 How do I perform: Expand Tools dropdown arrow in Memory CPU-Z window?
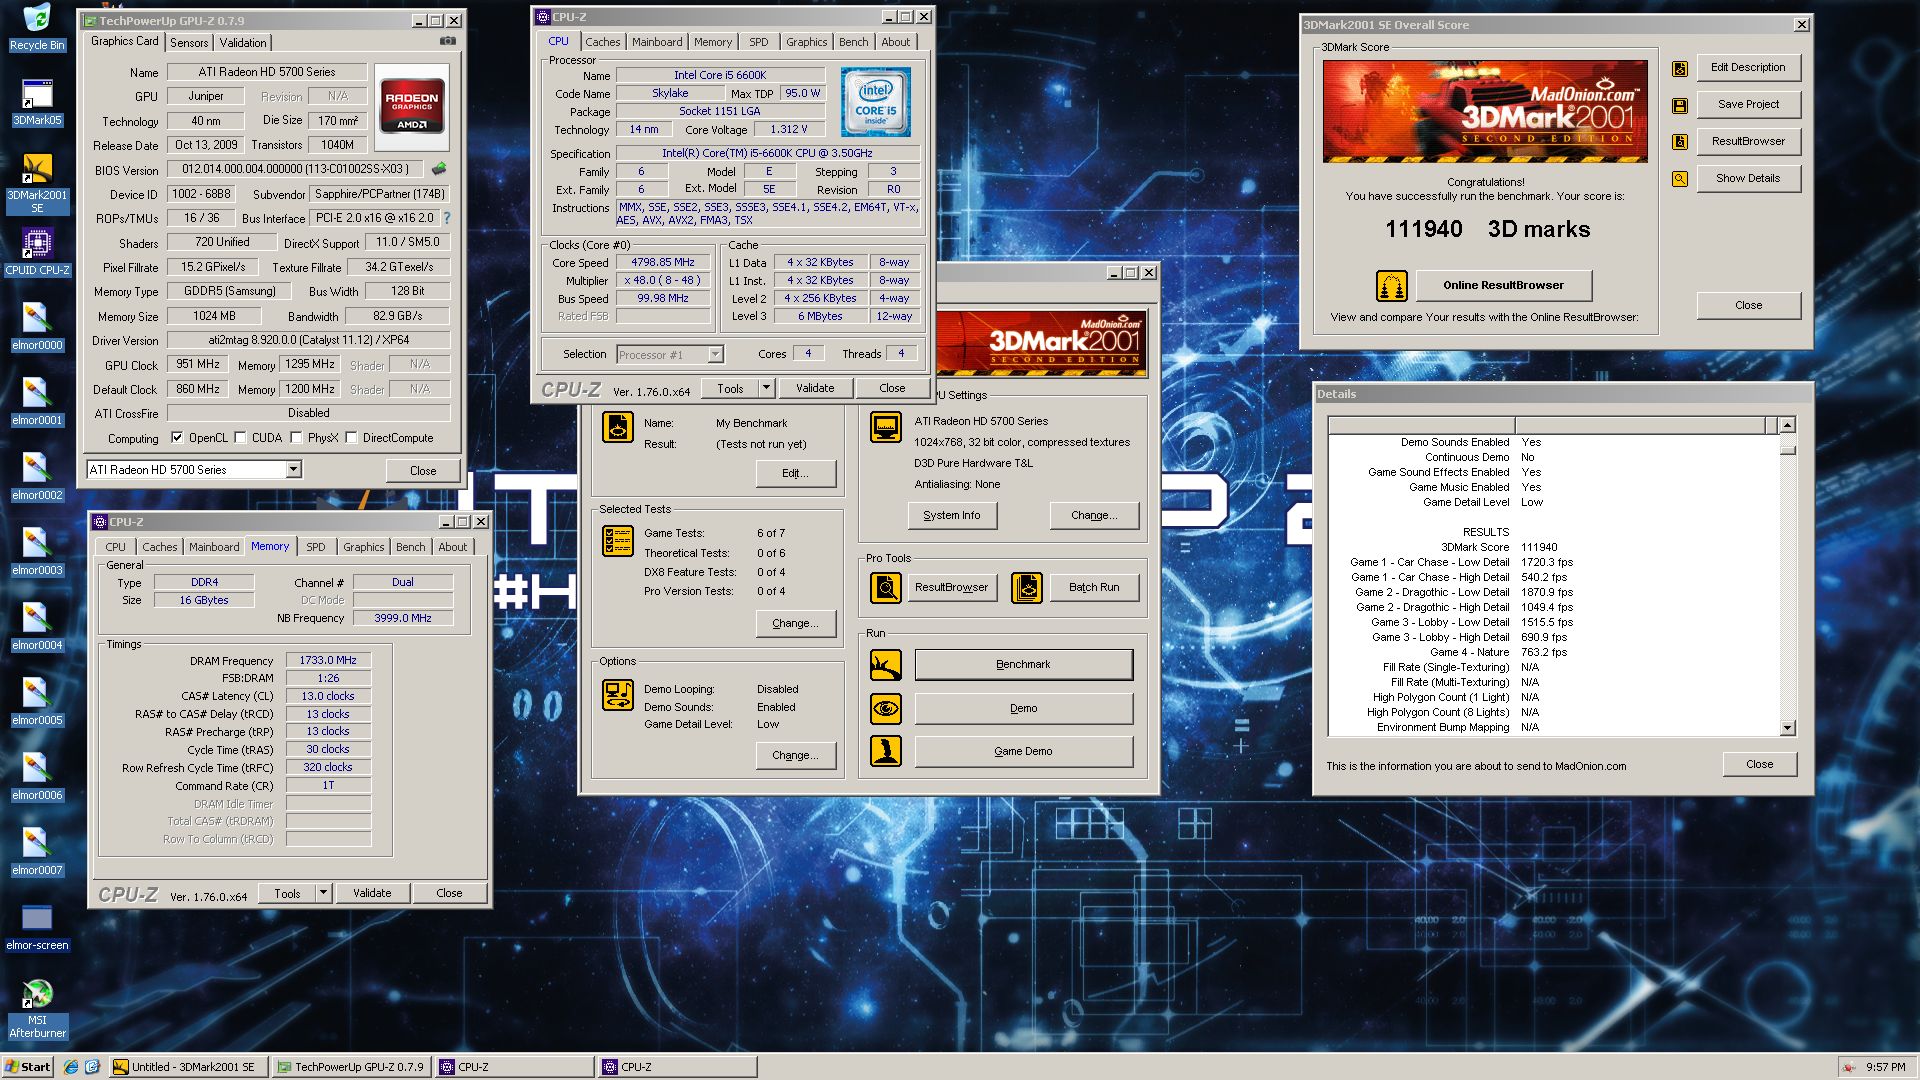point(323,893)
